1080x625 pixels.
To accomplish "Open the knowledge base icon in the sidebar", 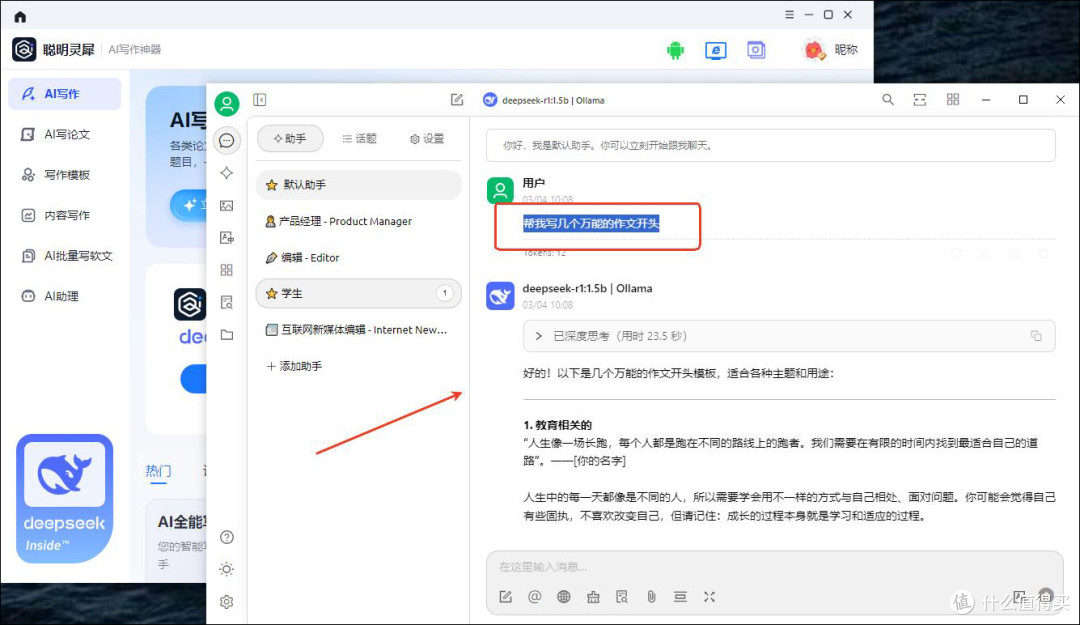I will click(x=227, y=303).
